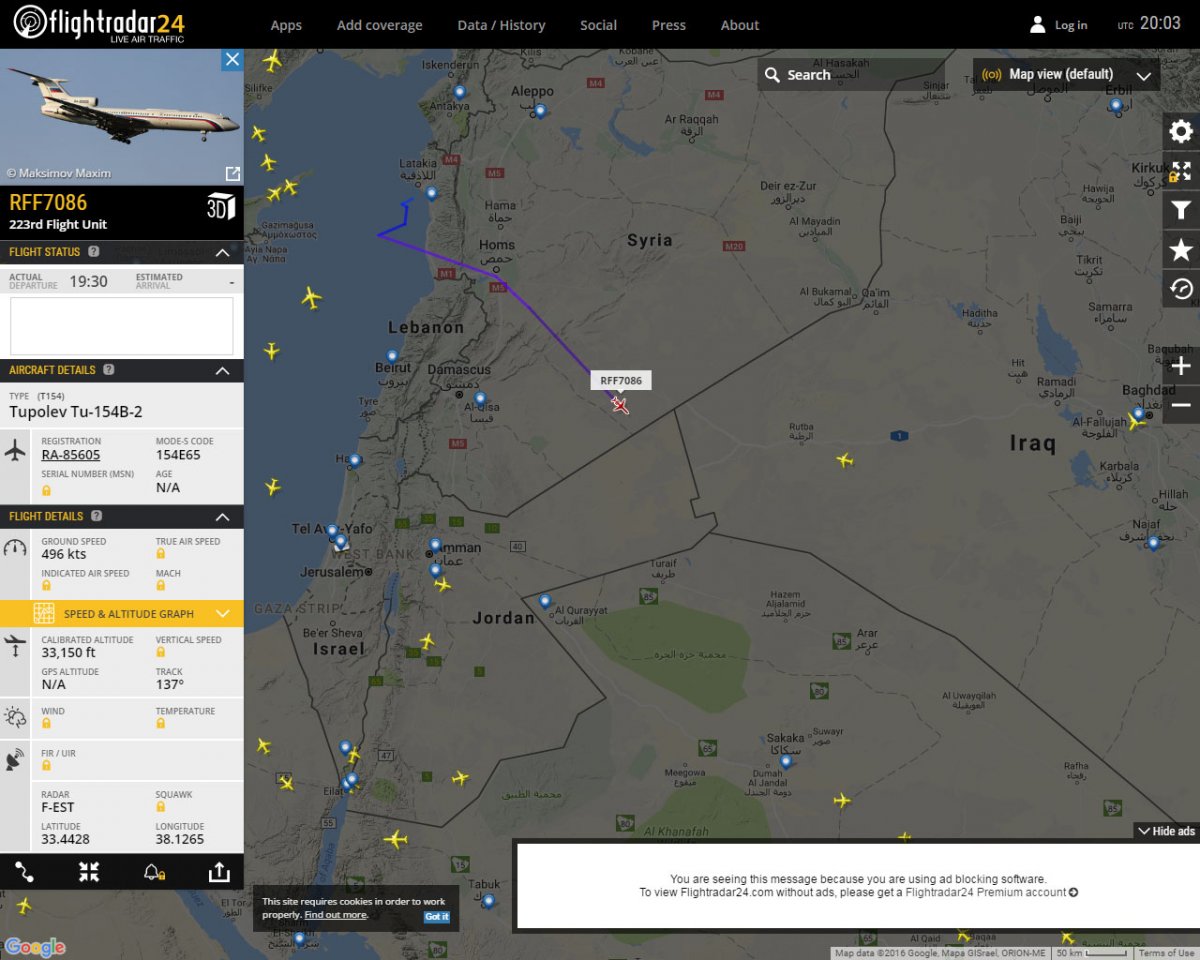Click the Tu-154 aircraft photo thumbnail

pos(122,117)
